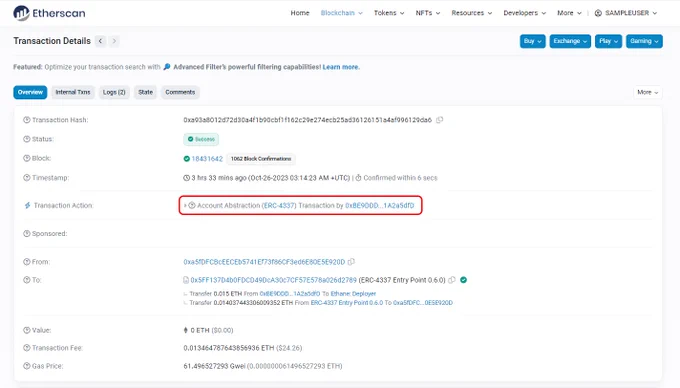Click the green verified checkmark beside Entry Point
Viewport: 680px width, 388px height.
[x=464, y=280]
